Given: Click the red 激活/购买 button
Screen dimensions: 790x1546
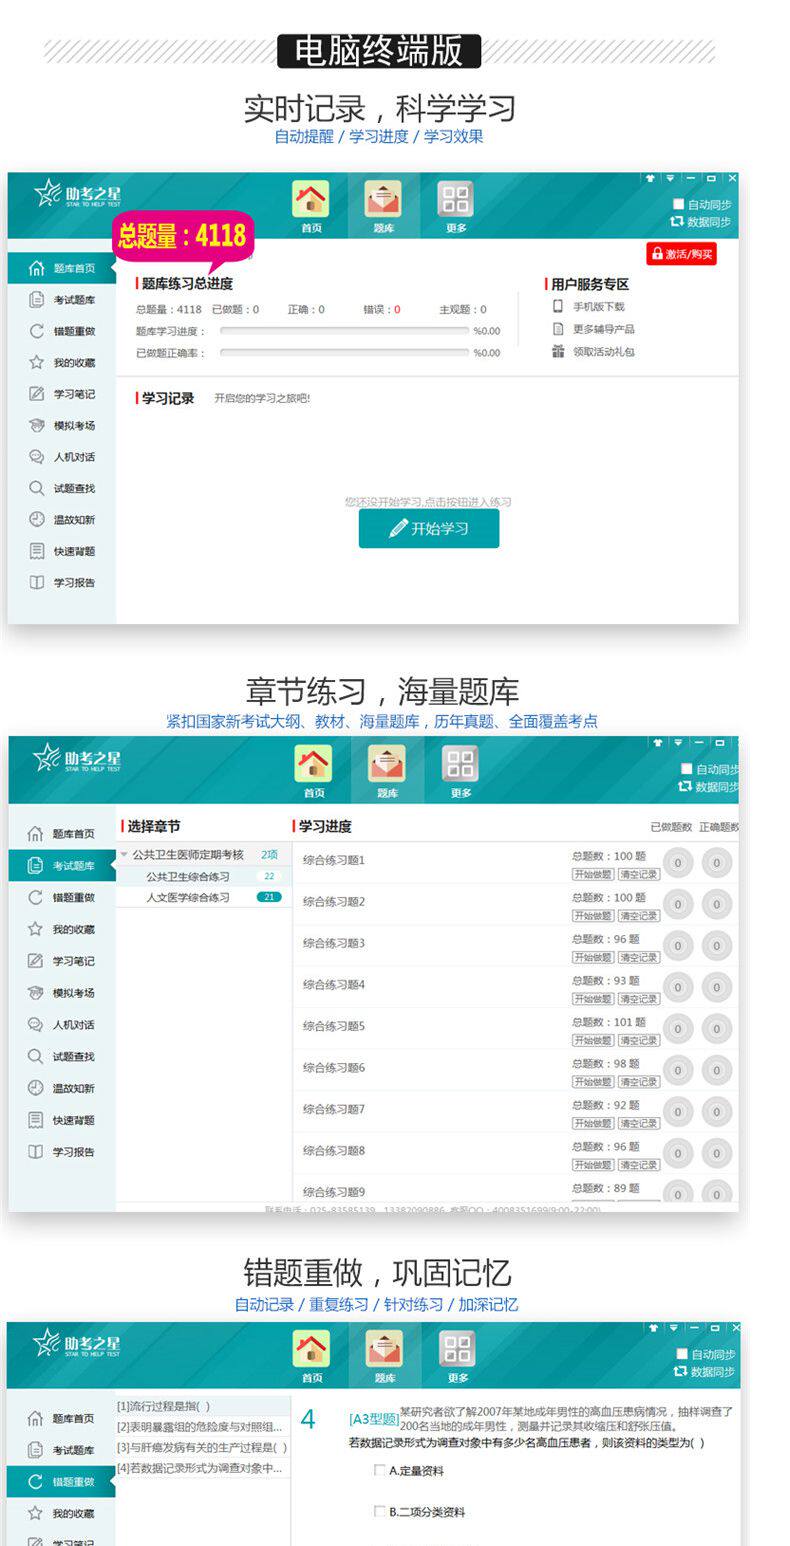Looking at the screenshot, I should tap(681, 254).
